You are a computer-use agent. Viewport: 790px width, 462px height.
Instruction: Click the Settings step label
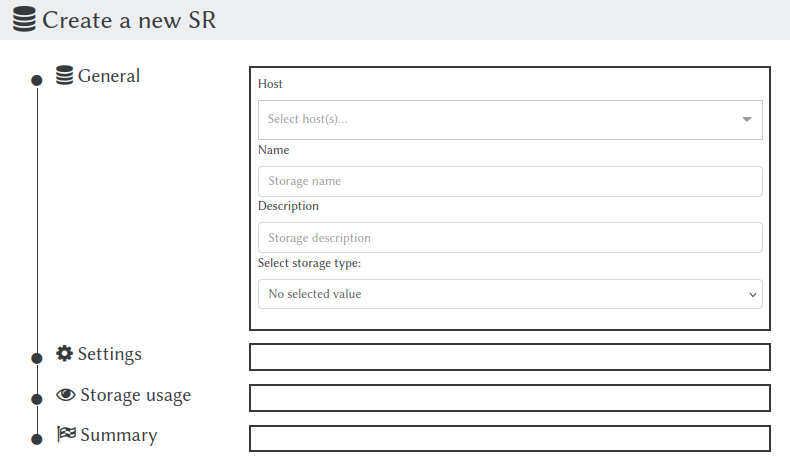(x=110, y=354)
